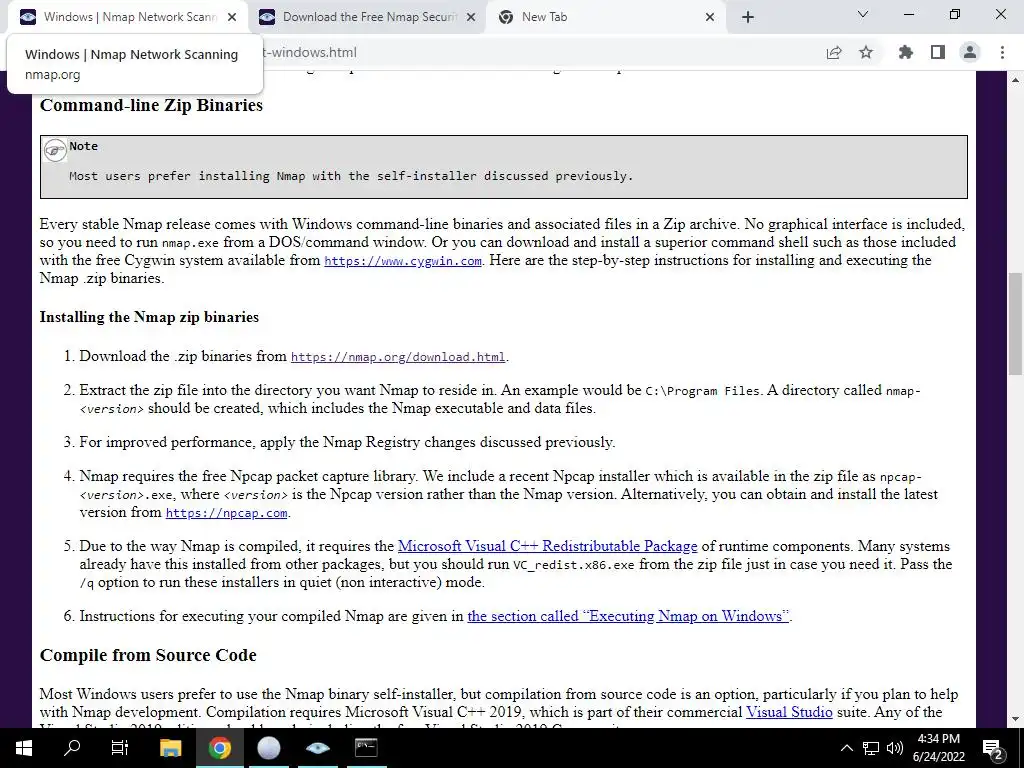
Task: Click the Compile from Source Code heading
Action: coord(148,655)
